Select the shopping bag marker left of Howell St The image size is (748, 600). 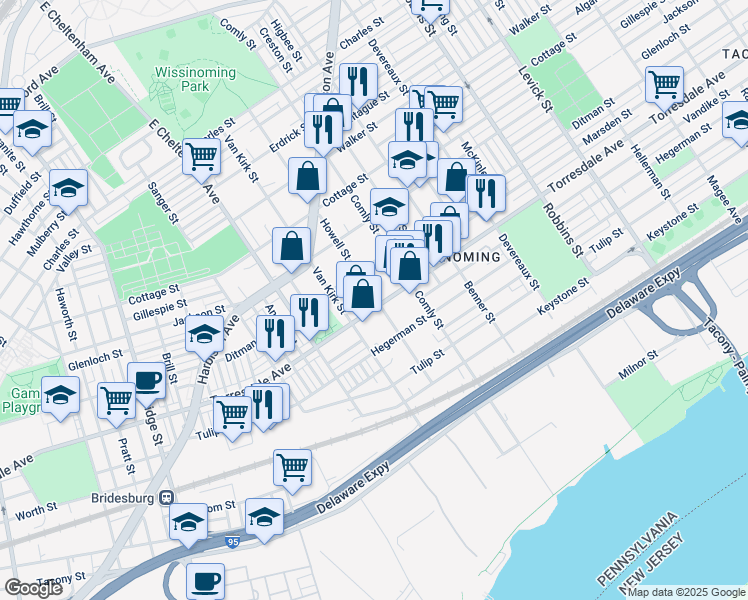(x=291, y=247)
